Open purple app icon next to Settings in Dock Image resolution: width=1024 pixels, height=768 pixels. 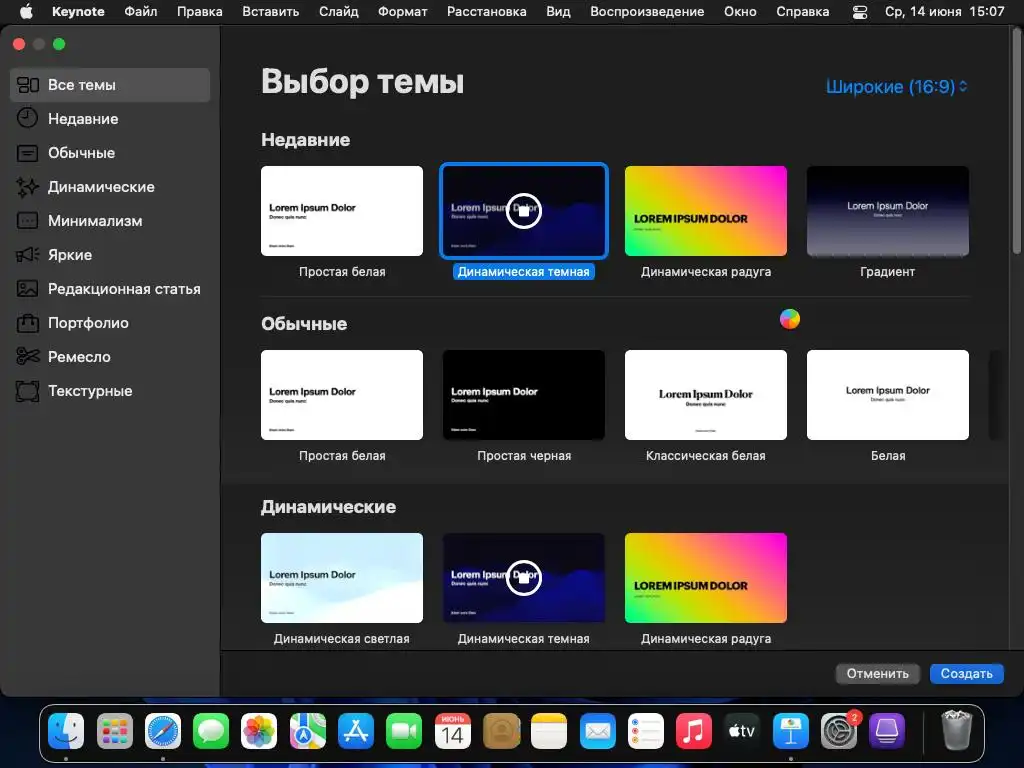887,730
